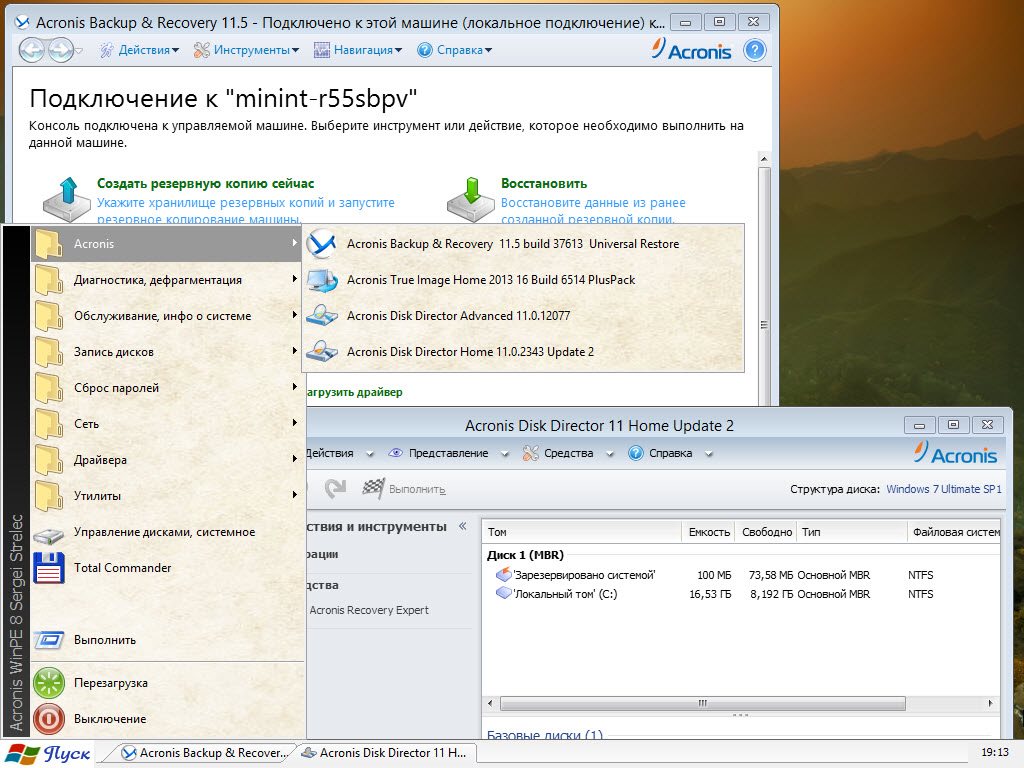This screenshot has width=1024, height=768.
Task: Sort volumes by the Свободно column header
Action: (x=766, y=532)
